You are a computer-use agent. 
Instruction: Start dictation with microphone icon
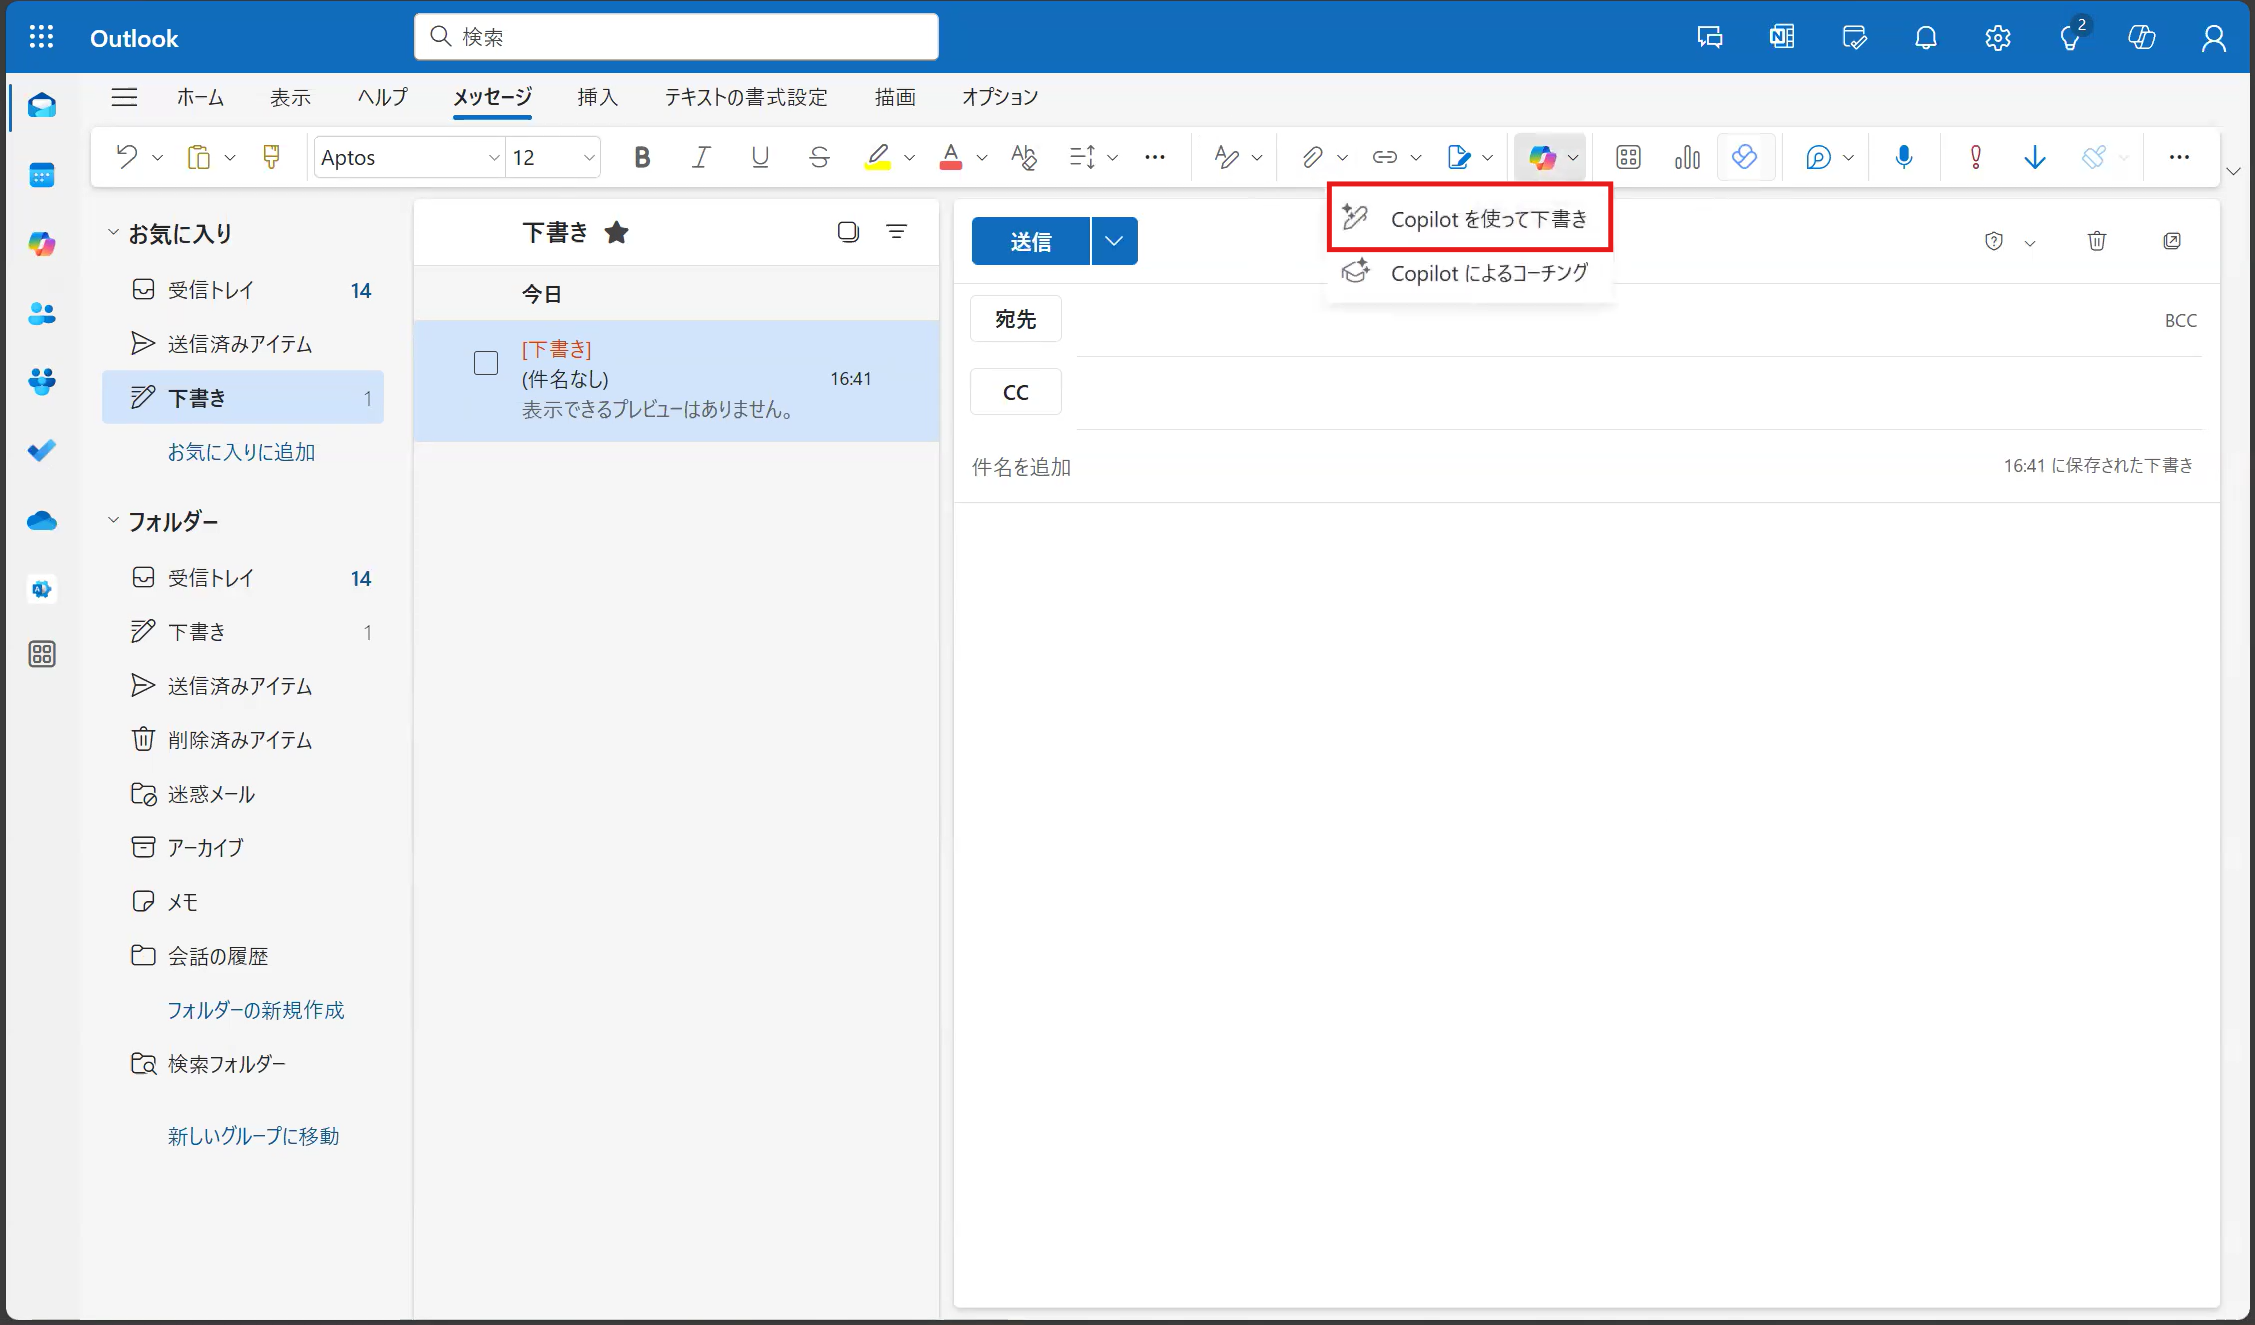(x=1904, y=157)
